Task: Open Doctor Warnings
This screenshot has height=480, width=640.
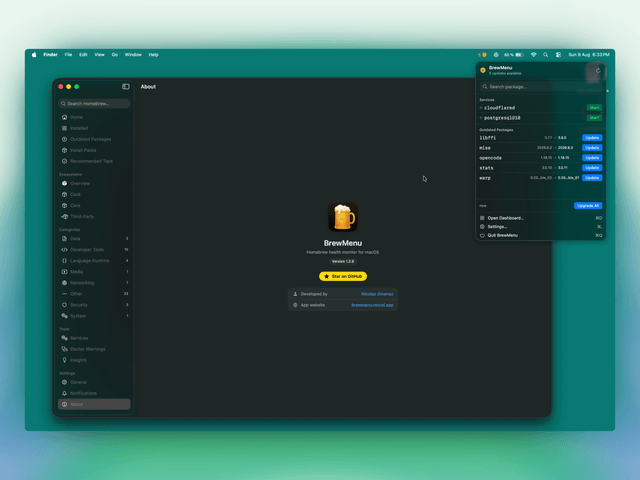Action: pos(94,349)
